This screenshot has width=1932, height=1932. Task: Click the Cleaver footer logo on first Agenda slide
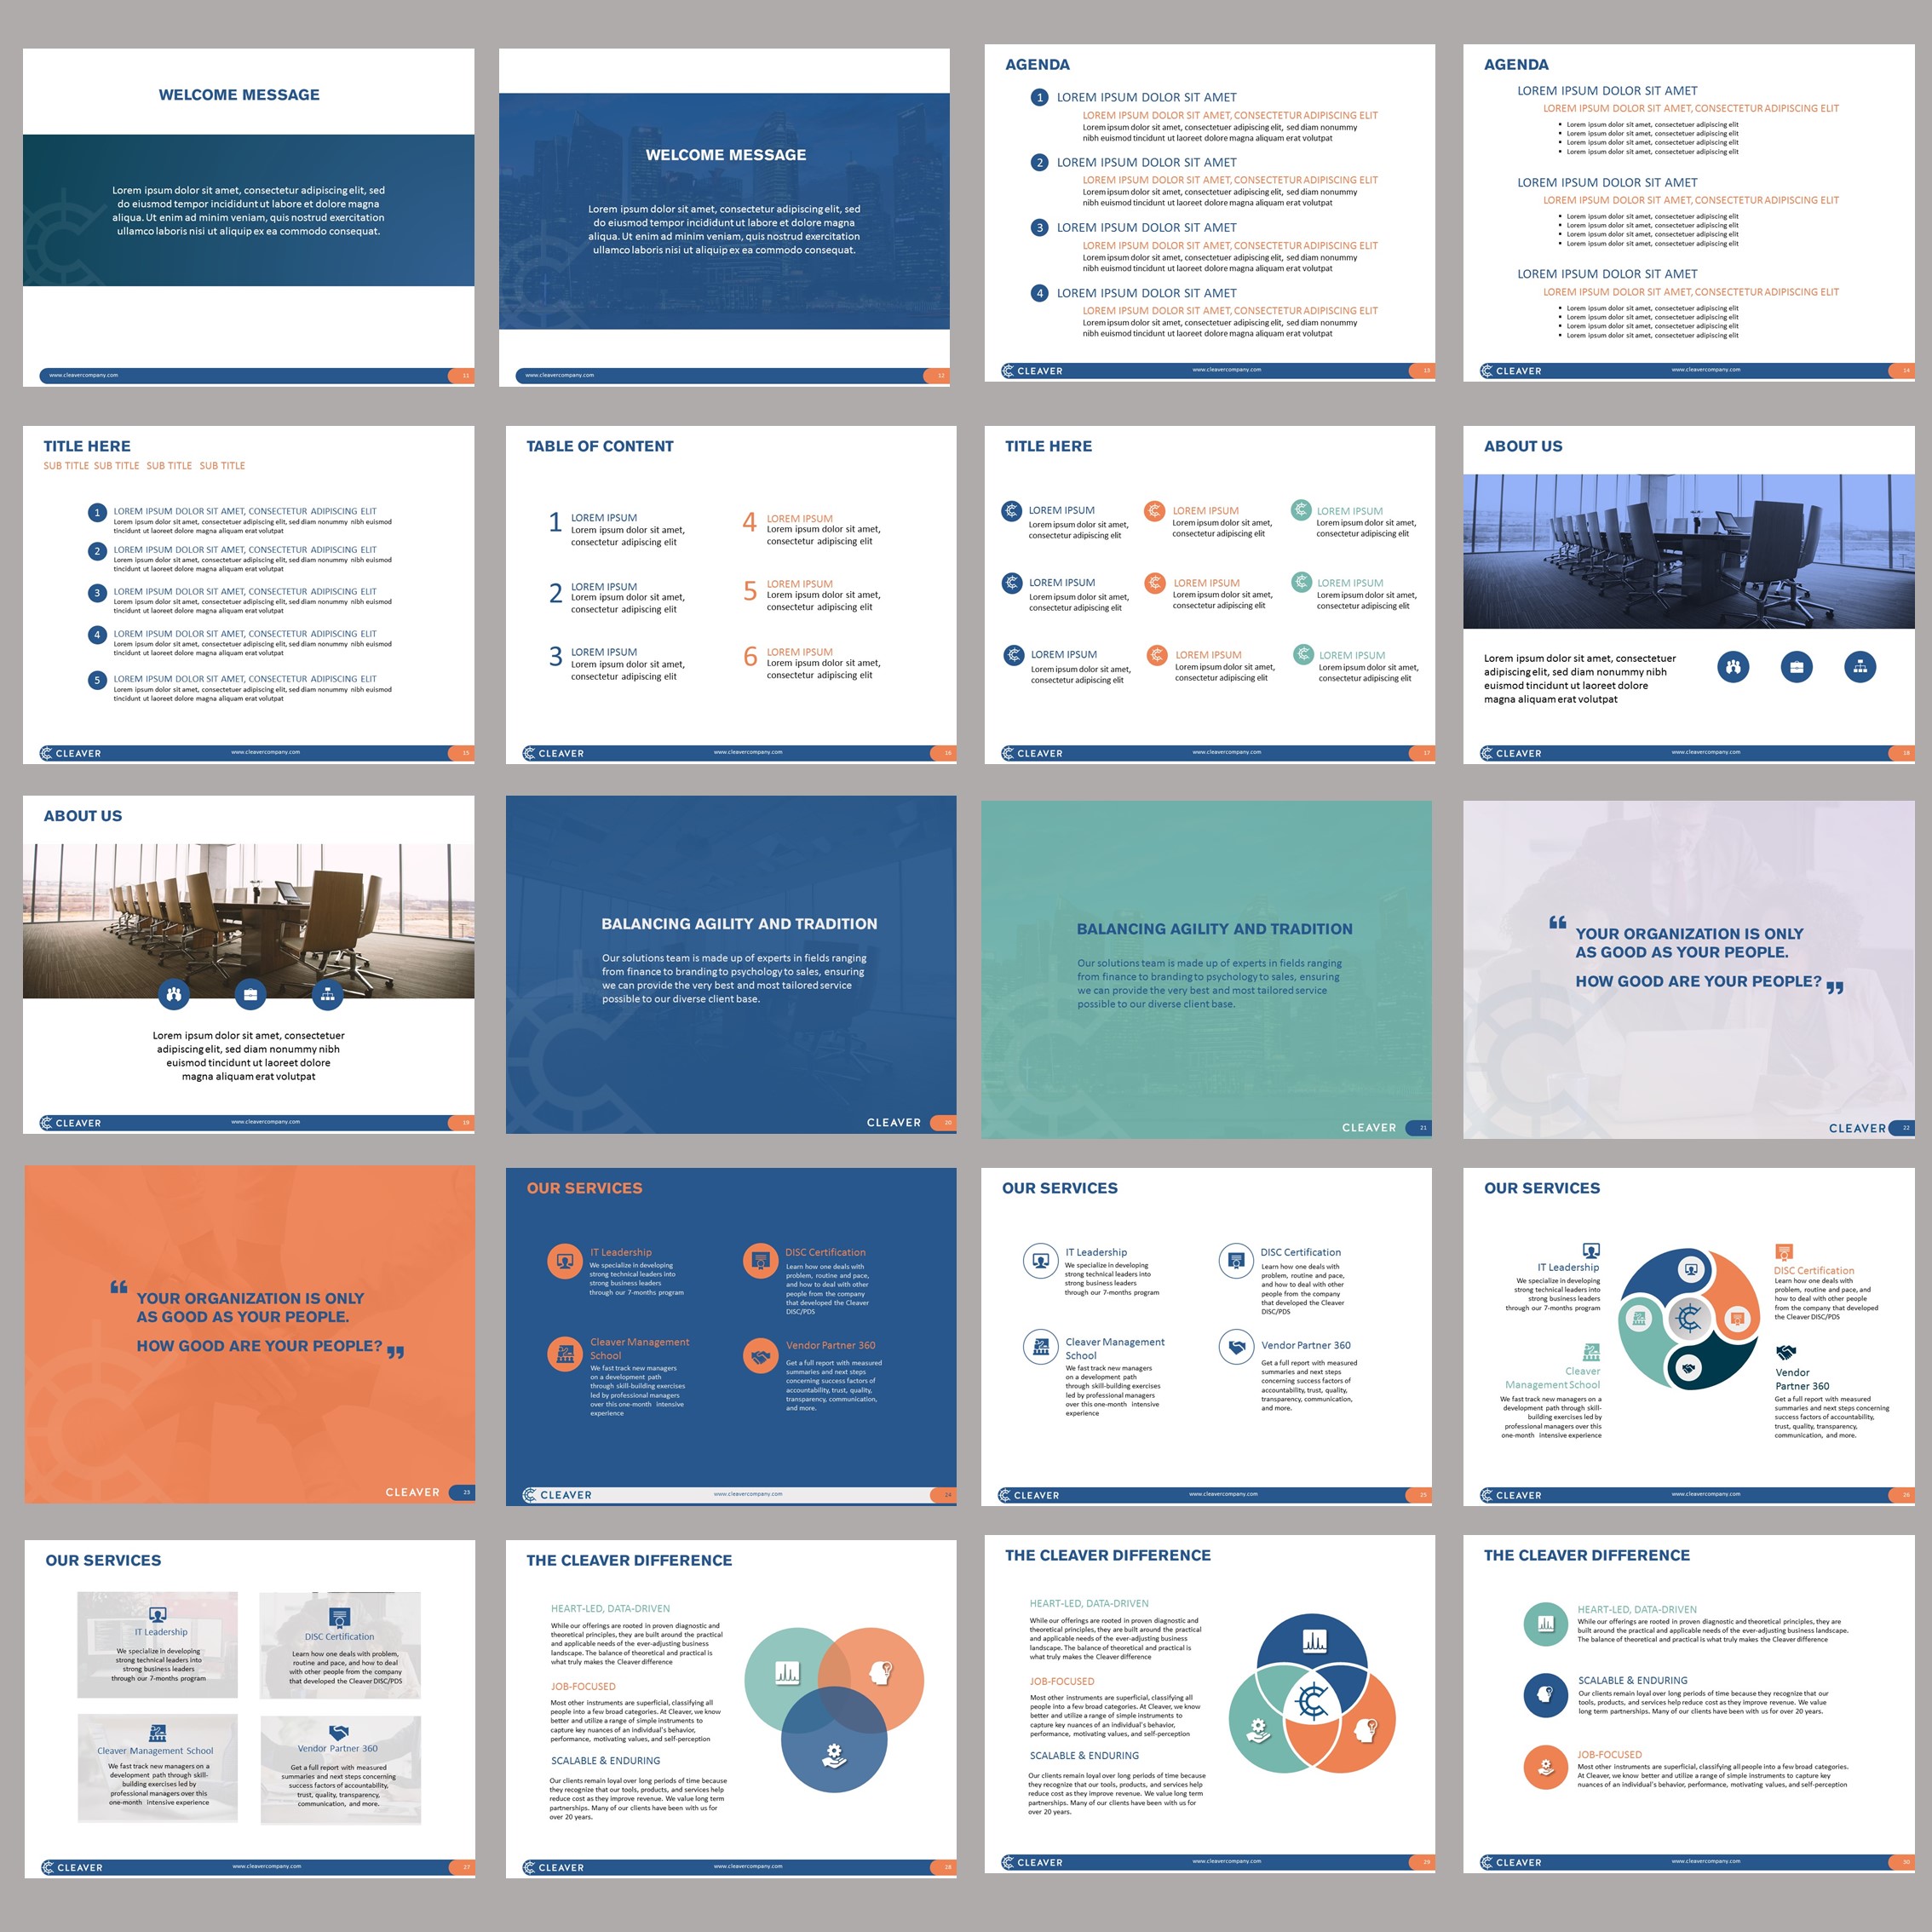[1032, 371]
